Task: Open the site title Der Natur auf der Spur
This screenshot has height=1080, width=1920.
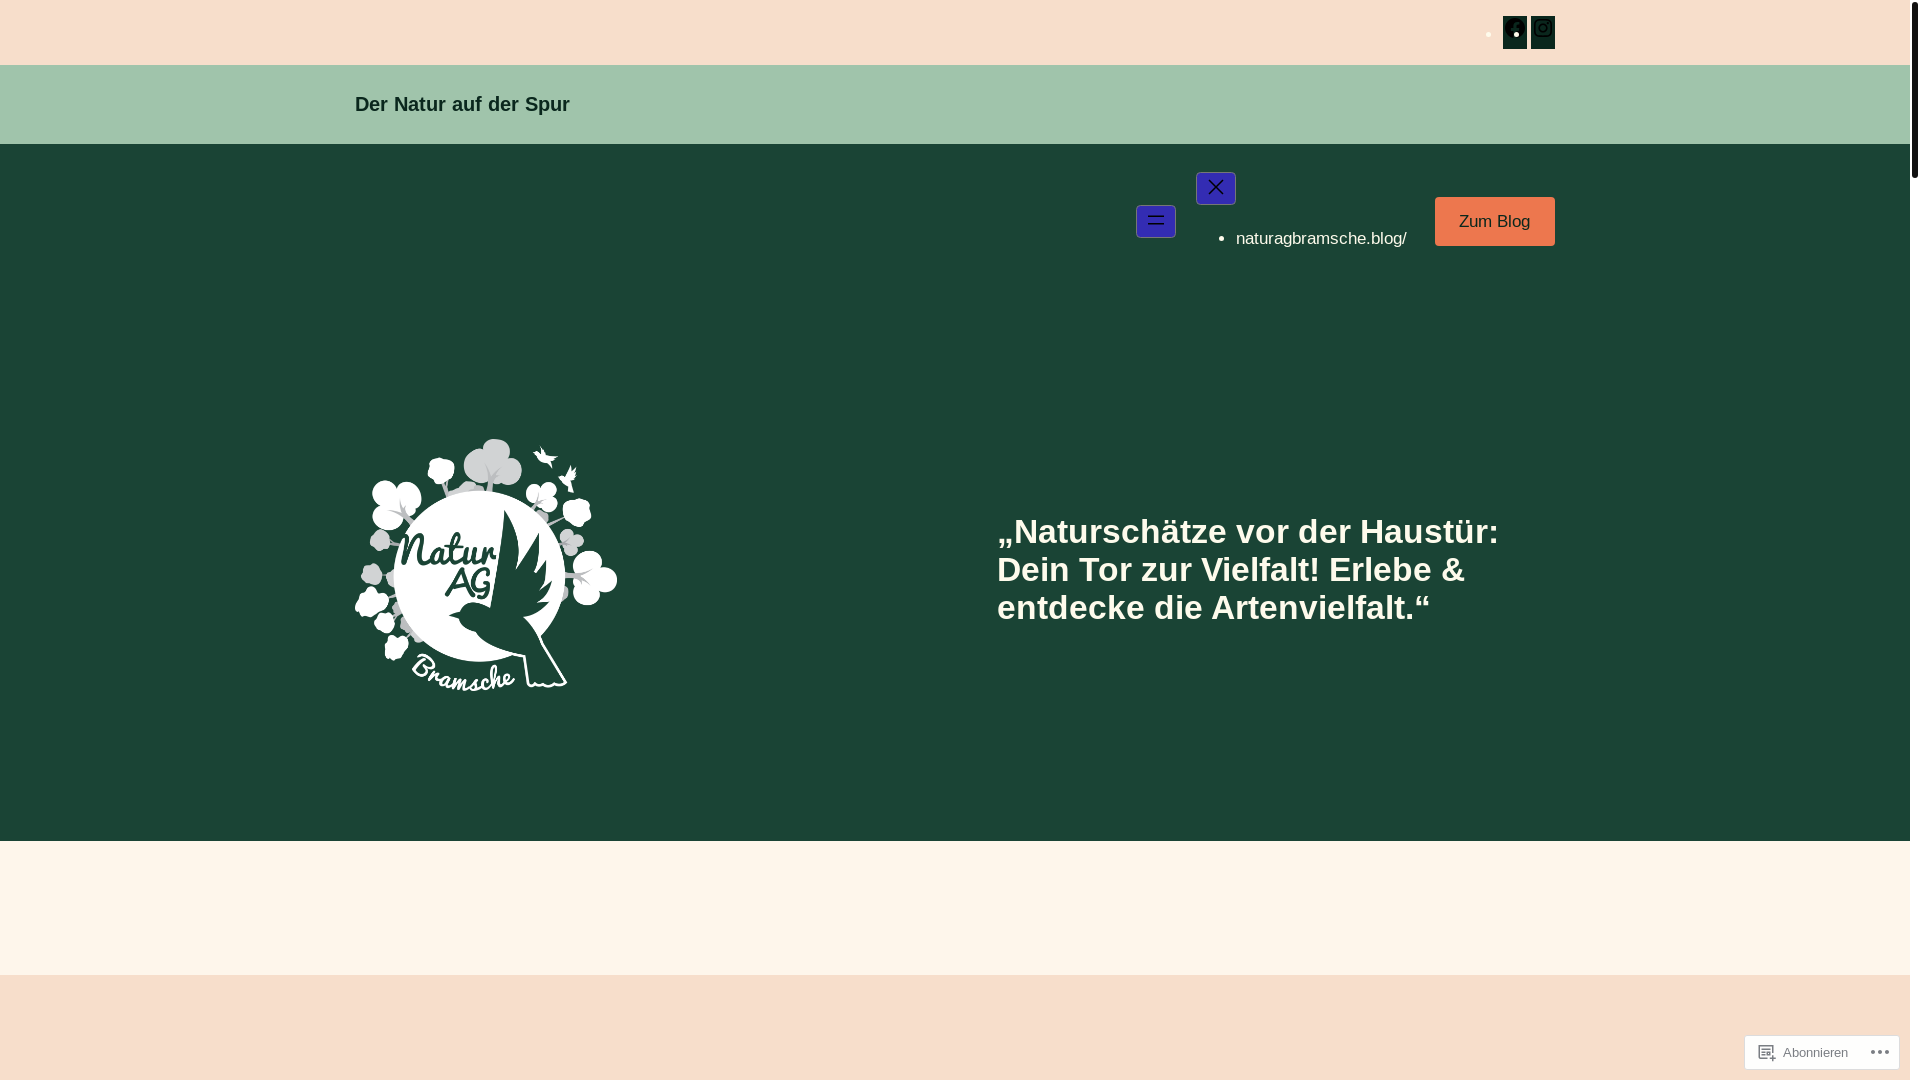Action: 462,104
